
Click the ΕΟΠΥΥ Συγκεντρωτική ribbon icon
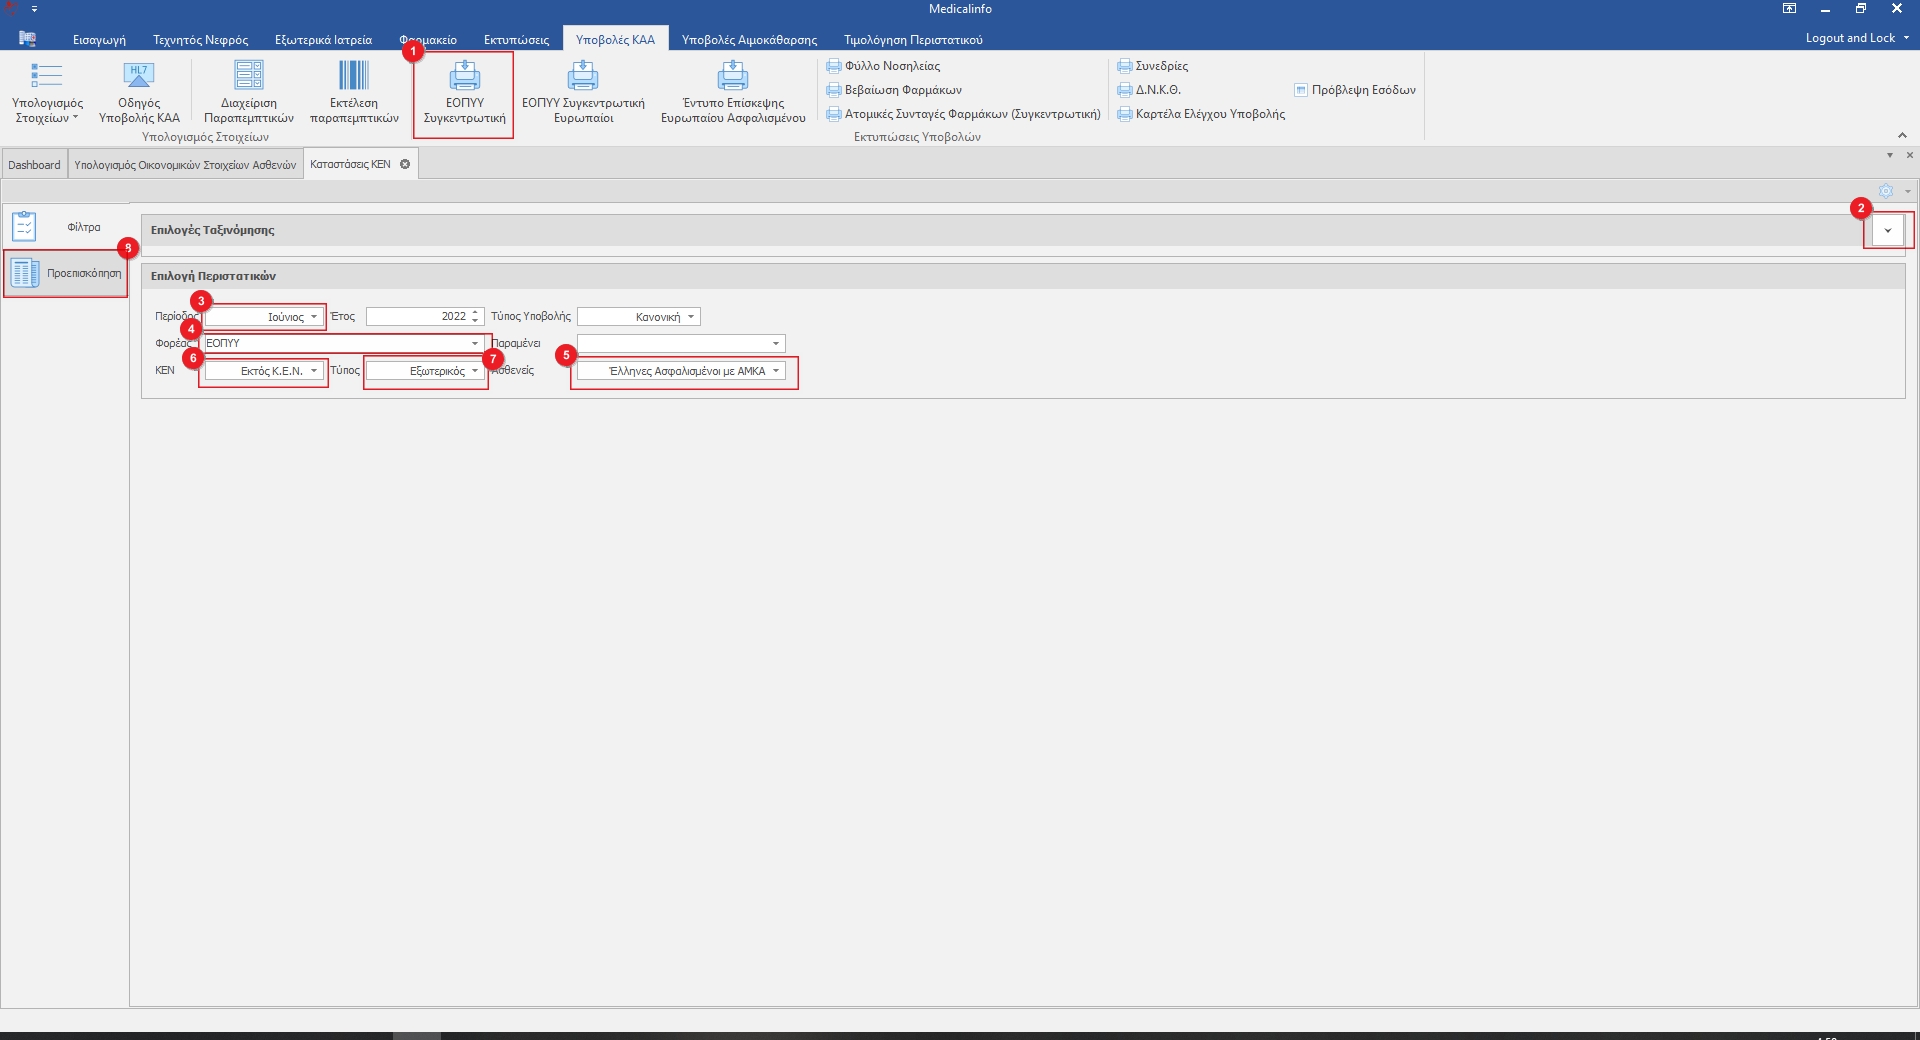coord(464,77)
